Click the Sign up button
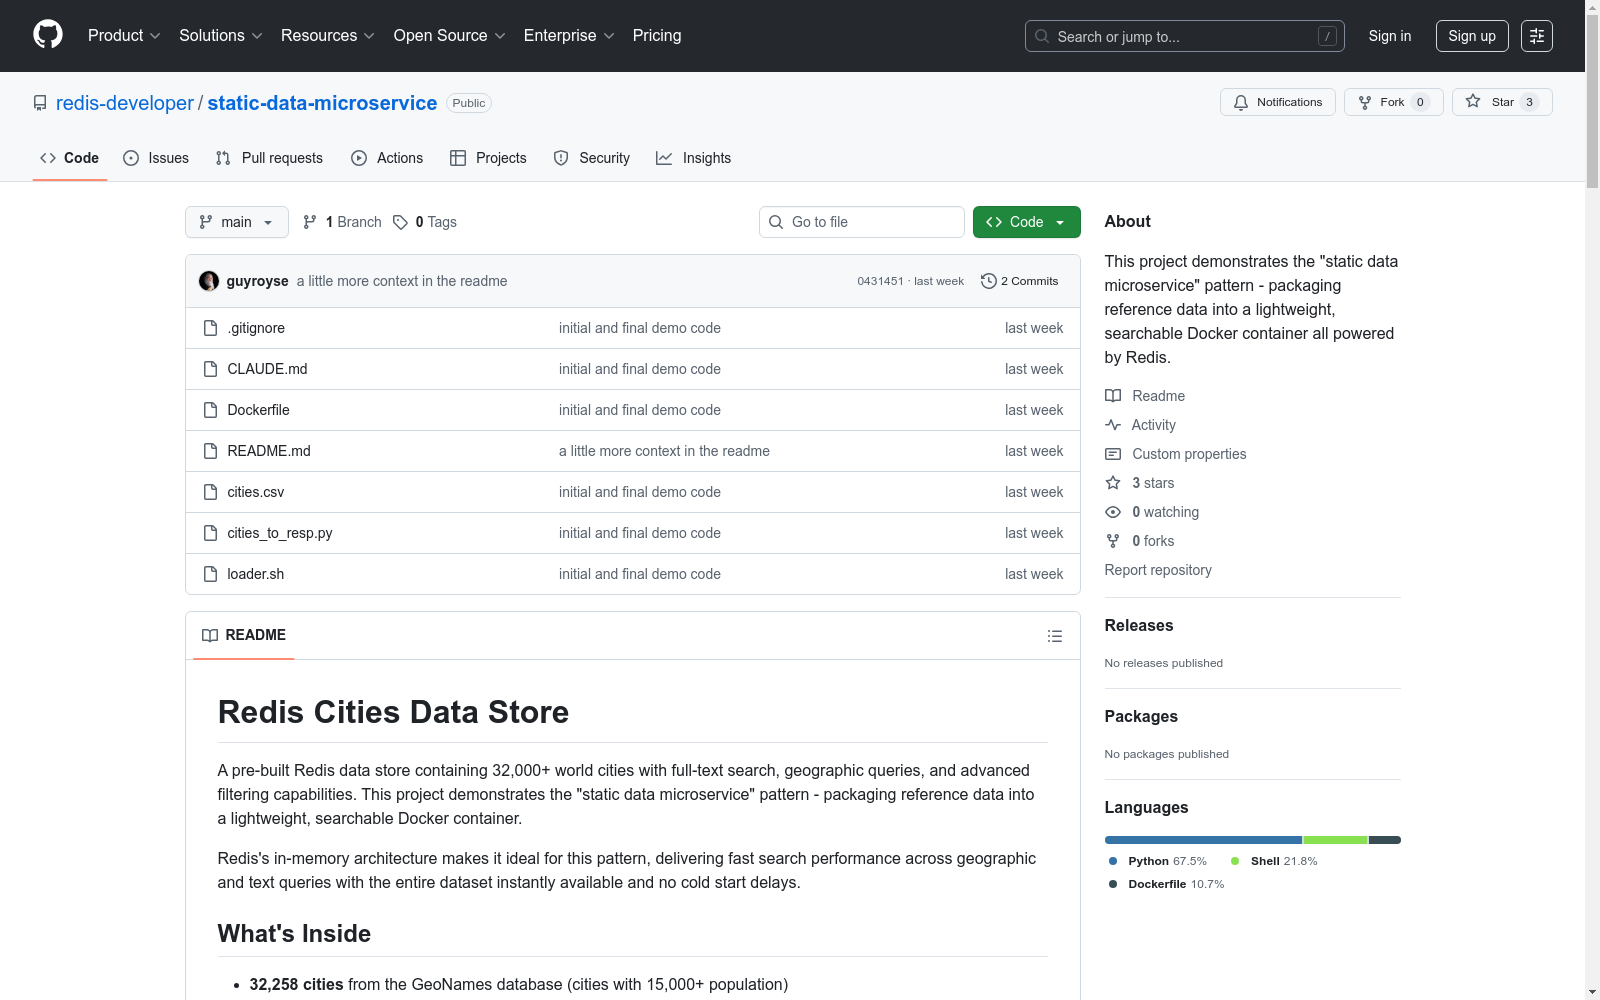Viewport: 1600px width, 1000px height. click(1472, 36)
